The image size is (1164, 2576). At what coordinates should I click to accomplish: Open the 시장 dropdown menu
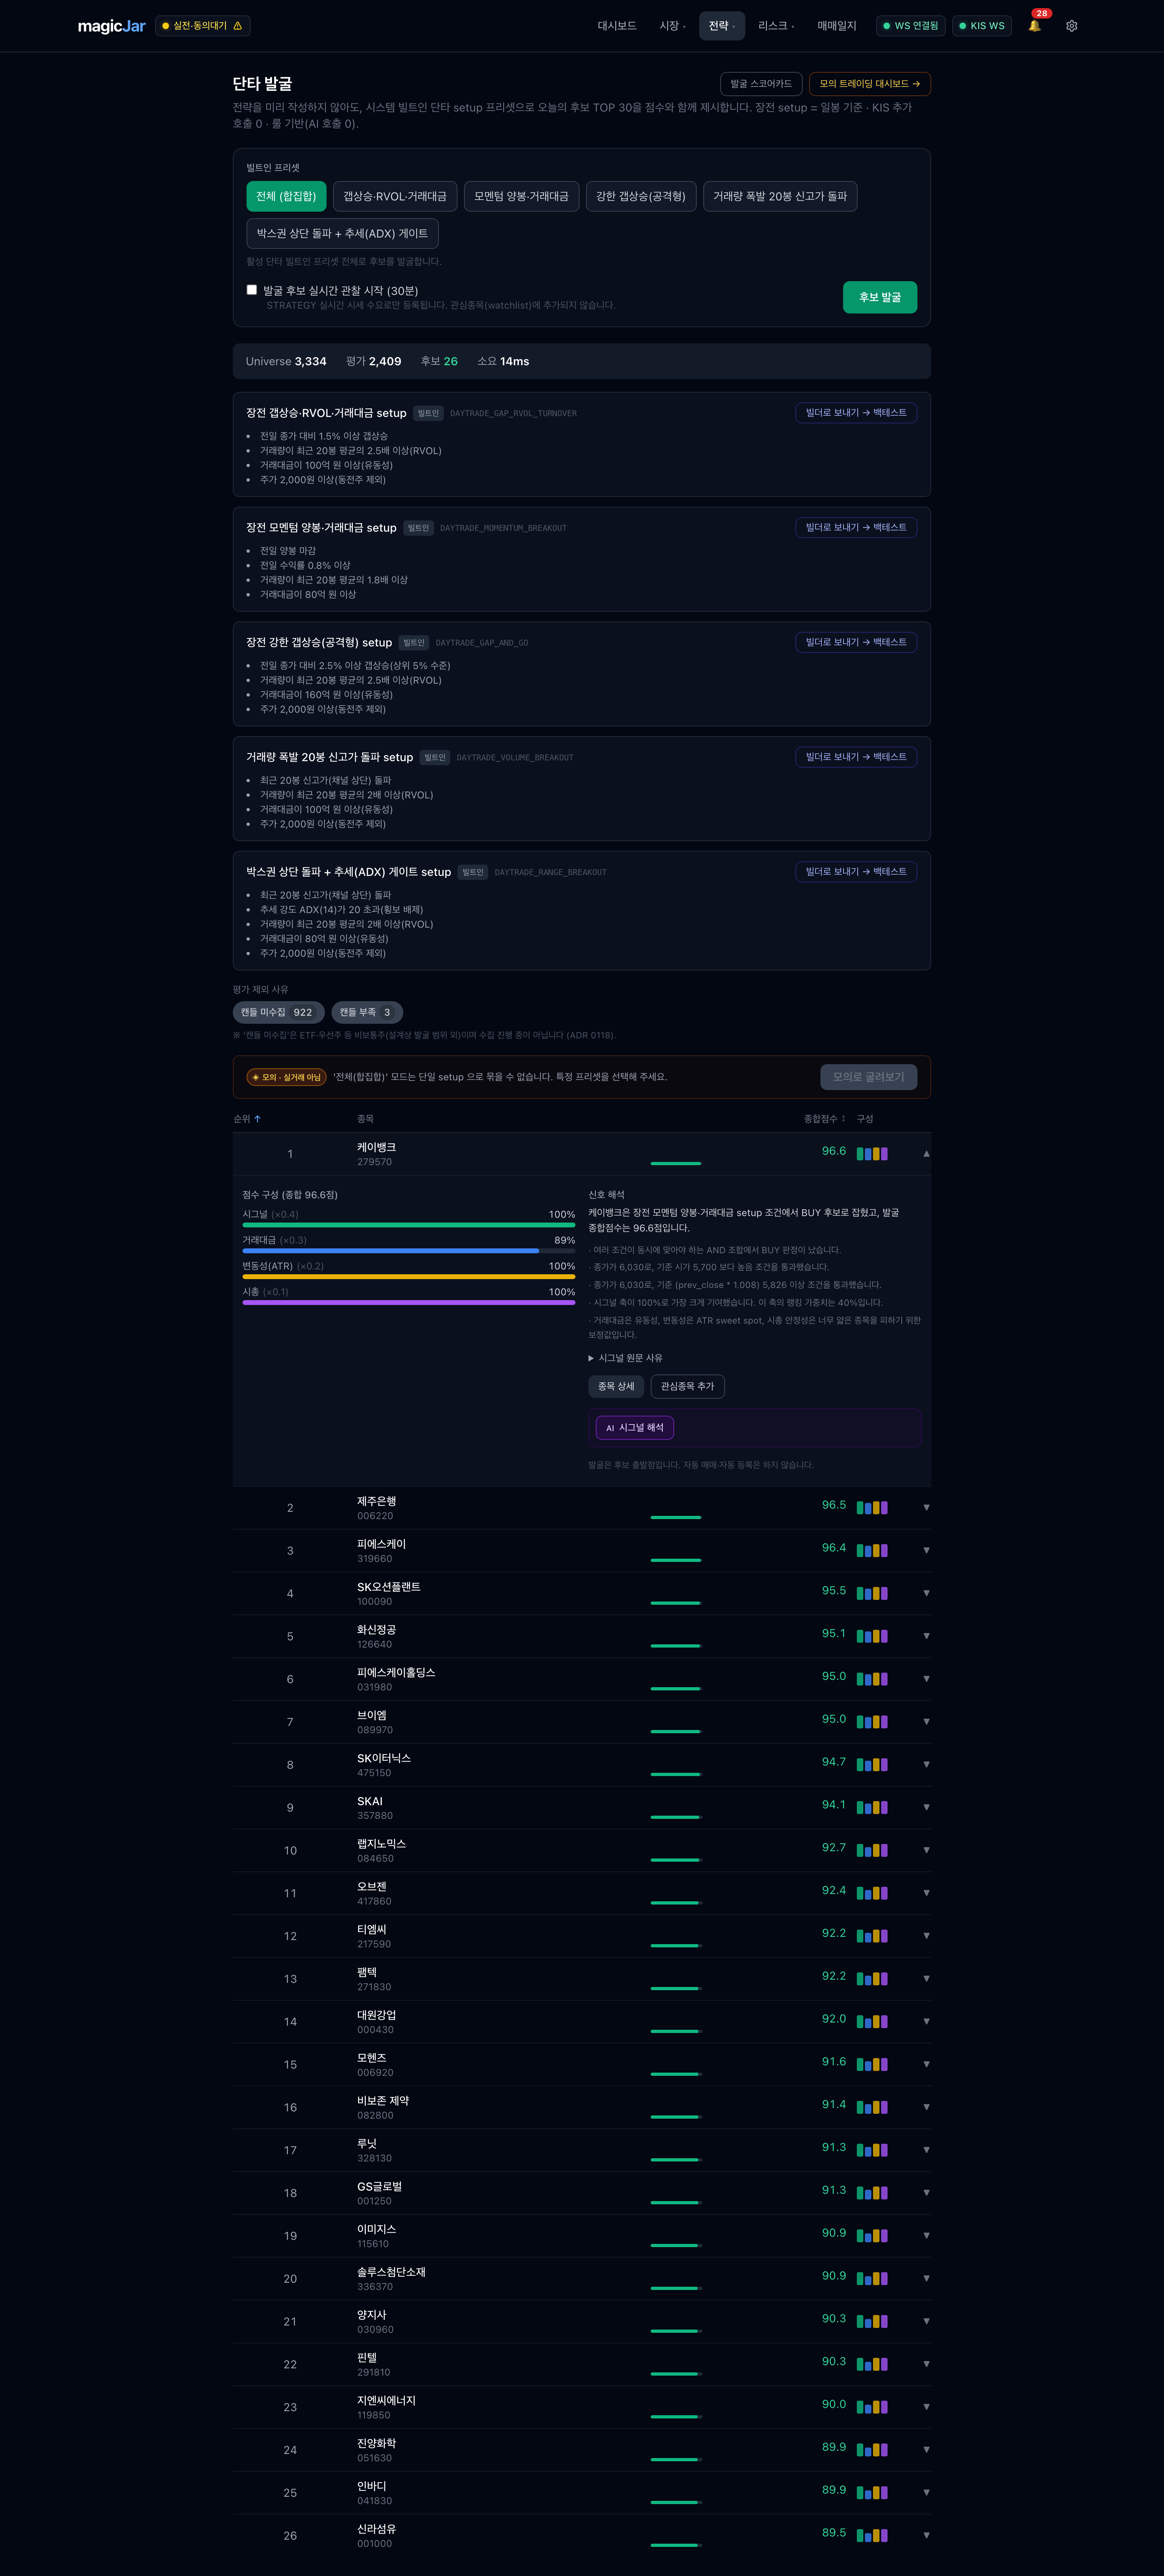(x=672, y=26)
